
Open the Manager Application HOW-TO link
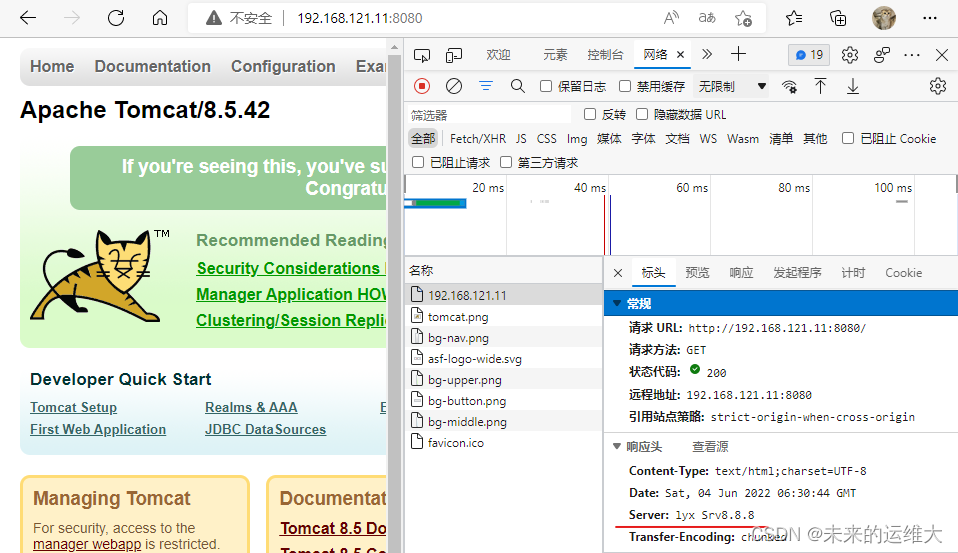pyautogui.click(x=291, y=295)
